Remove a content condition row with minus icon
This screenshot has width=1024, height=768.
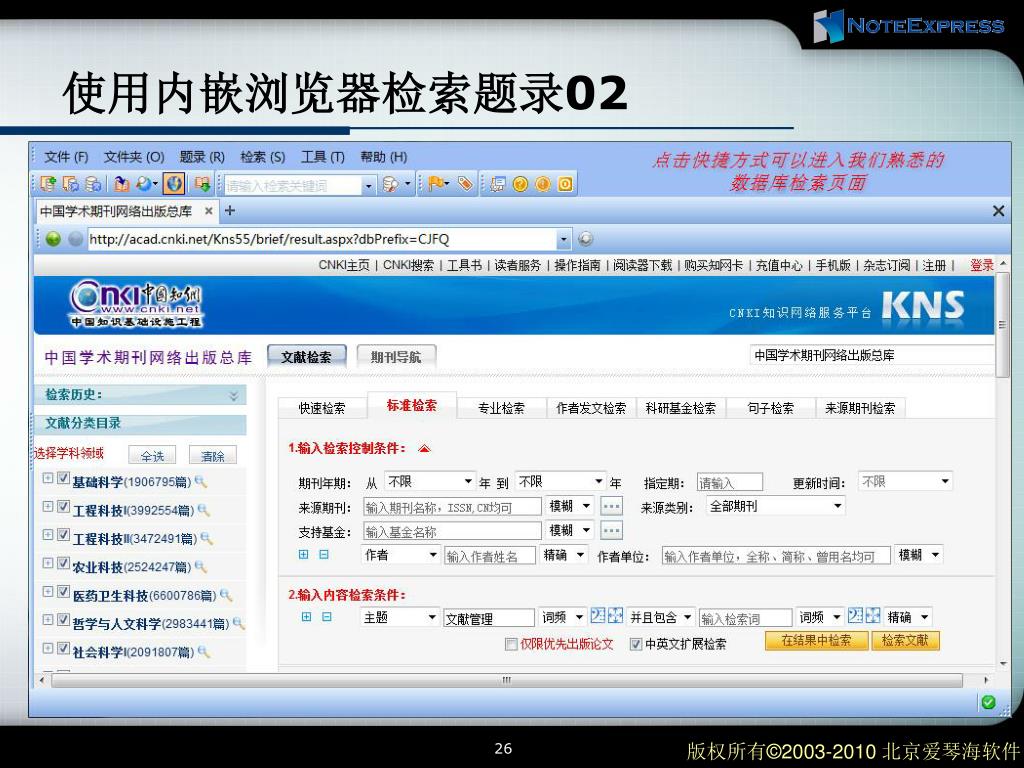[327, 616]
